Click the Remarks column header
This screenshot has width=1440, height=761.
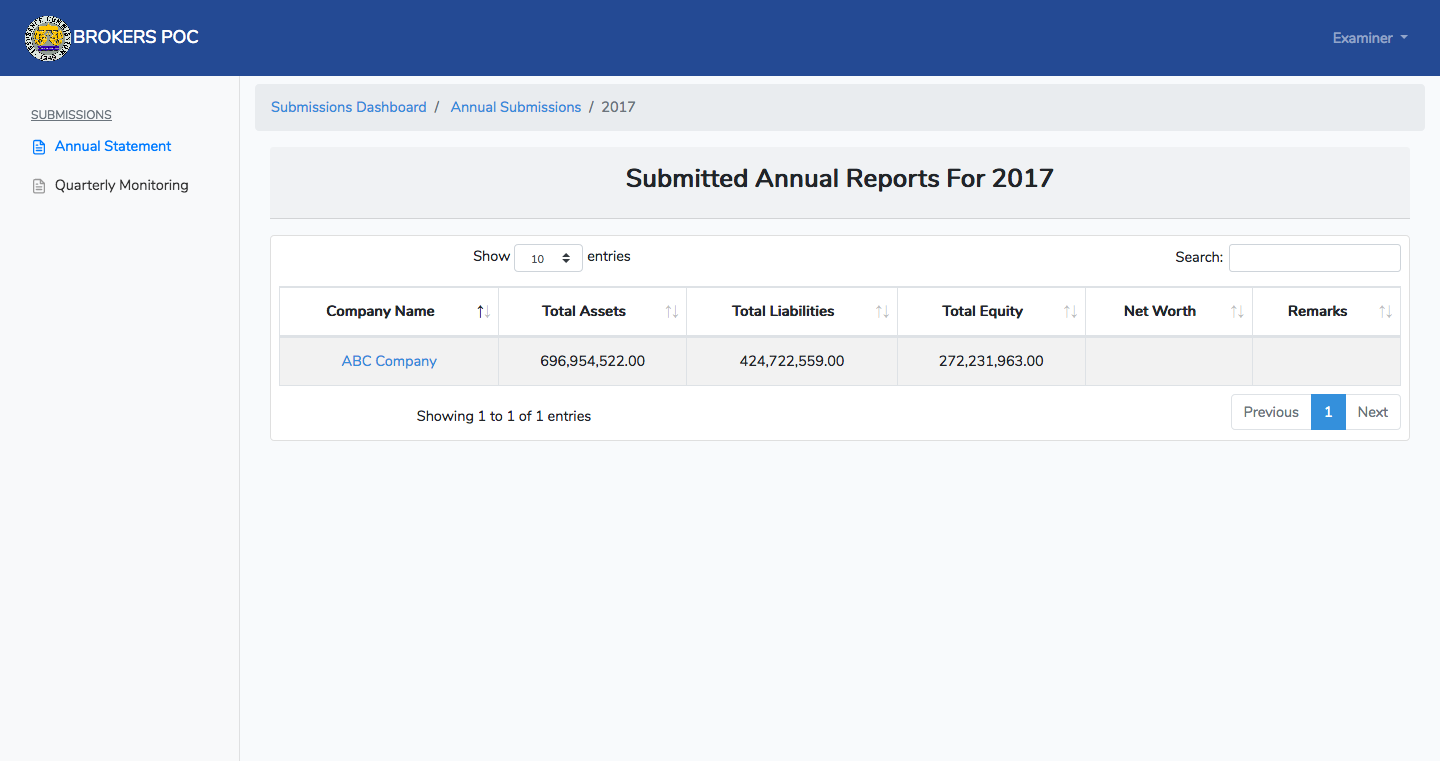tap(1327, 312)
